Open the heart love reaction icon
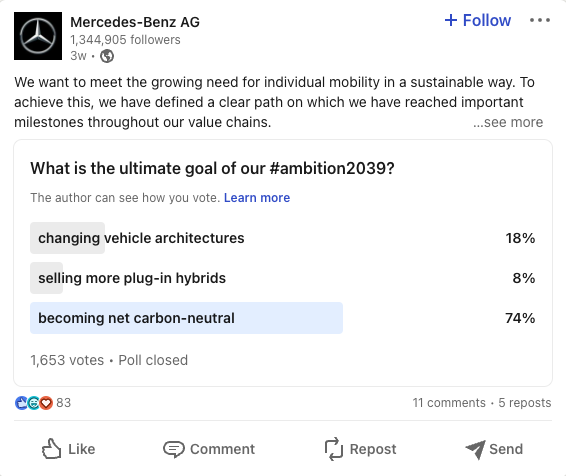 (x=46, y=403)
